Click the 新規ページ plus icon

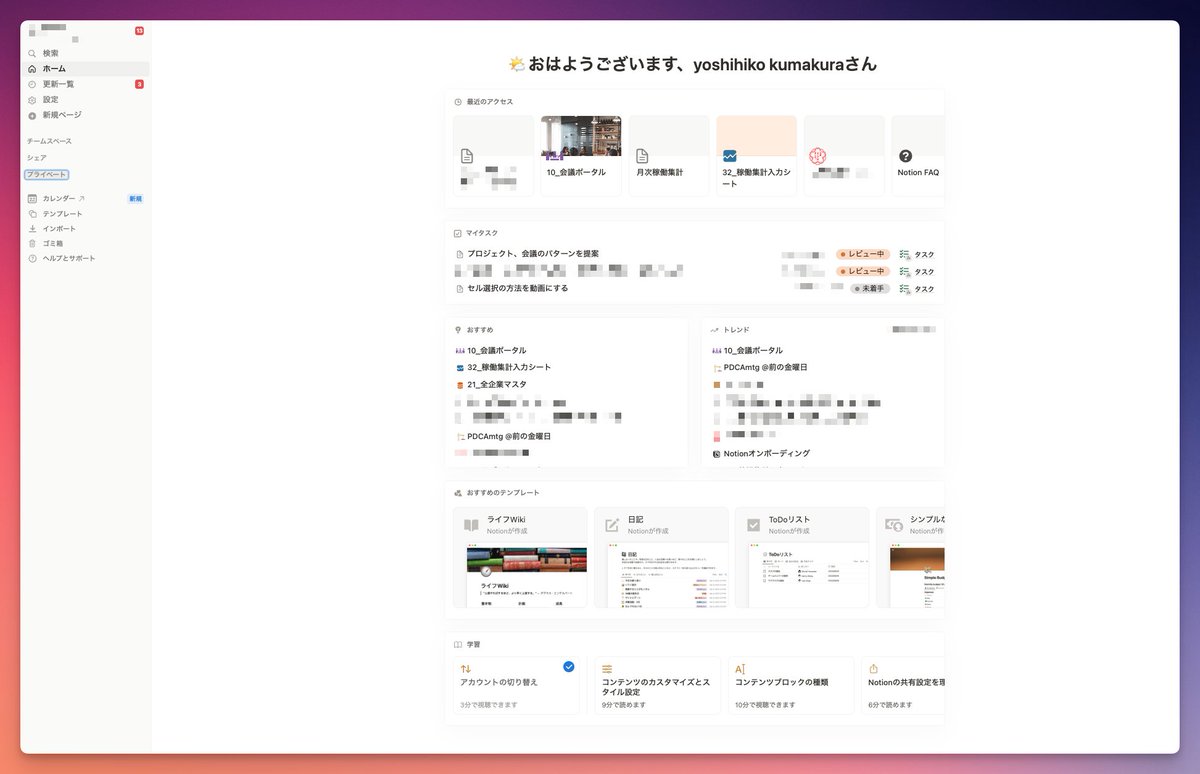(32, 115)
